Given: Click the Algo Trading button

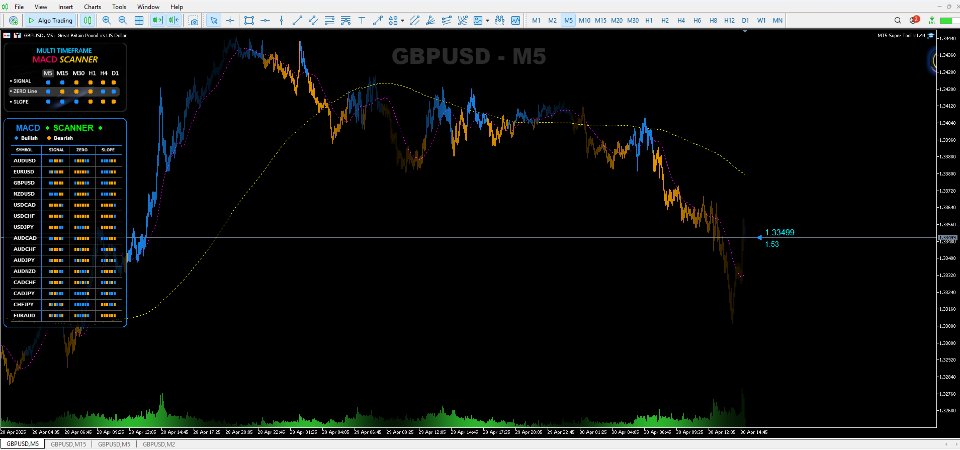Looking at the screenshot, I should 51,20.
